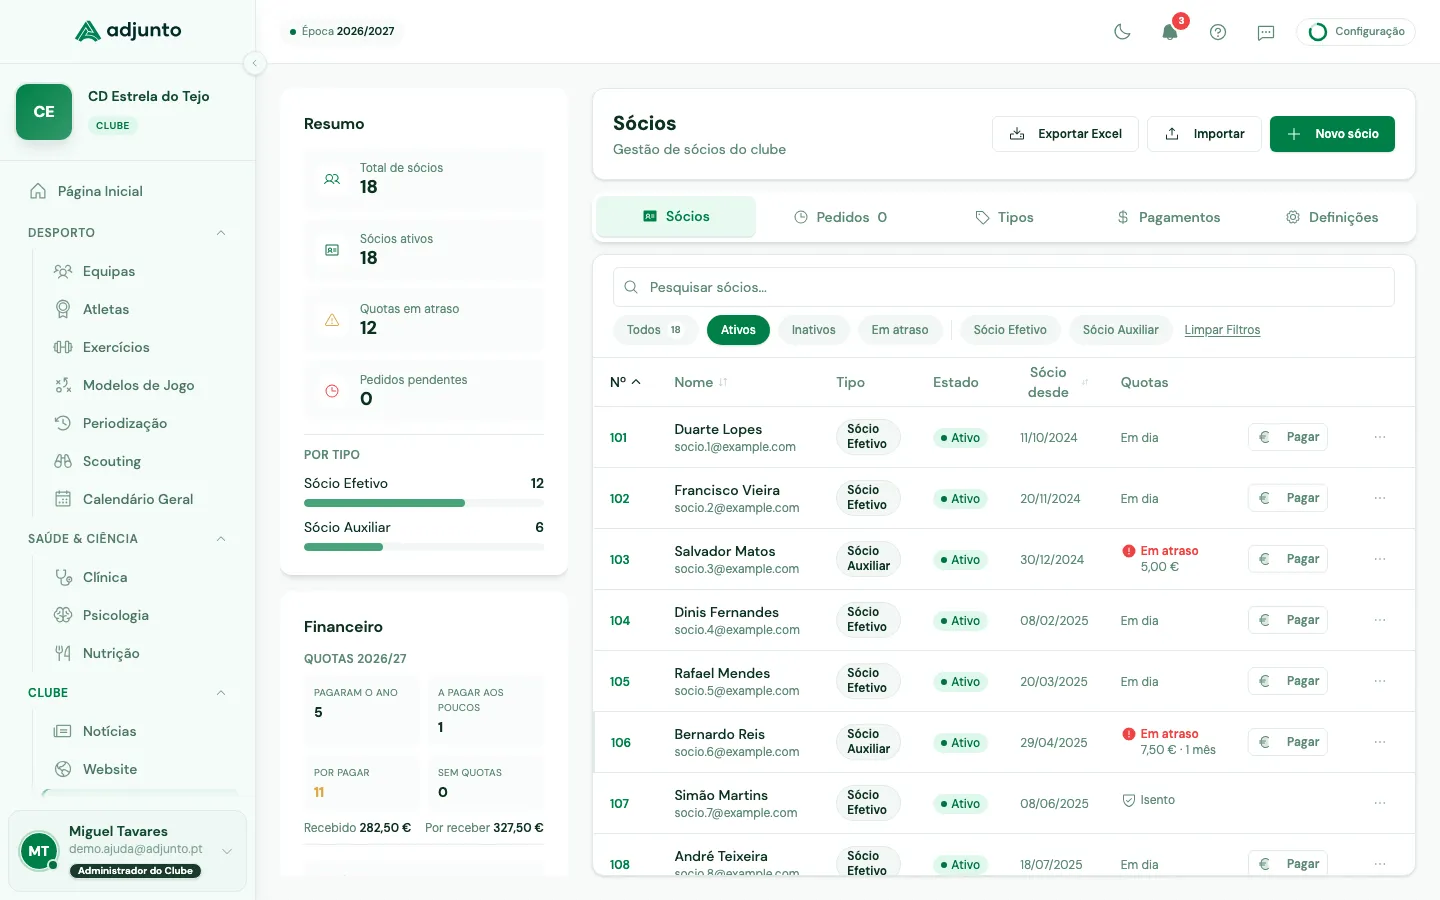Toggle dark mode moon icon
Viewport: 1440px width, 900px height.
point(1122,32)
